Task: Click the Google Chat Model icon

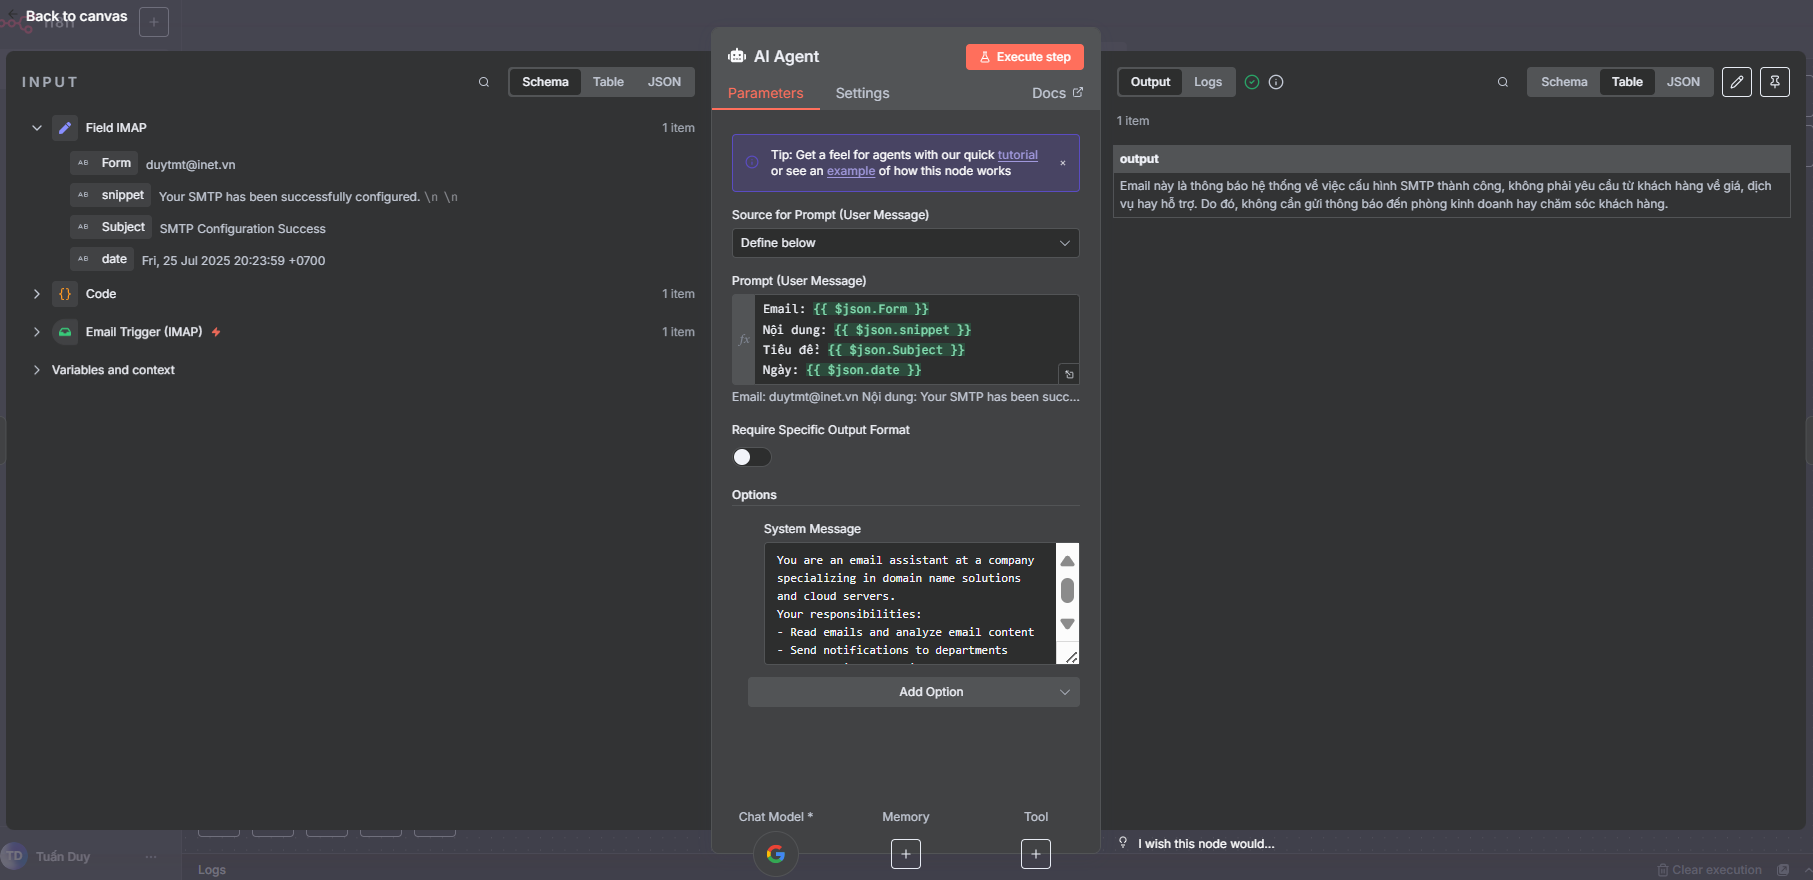Action: tap(776, 854)
